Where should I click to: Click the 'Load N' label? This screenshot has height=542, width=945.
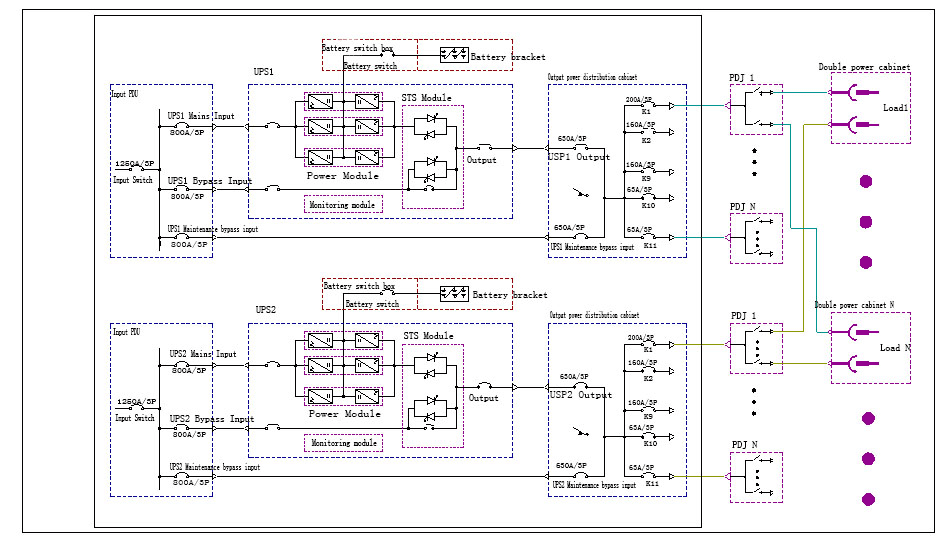coord(895,348)
